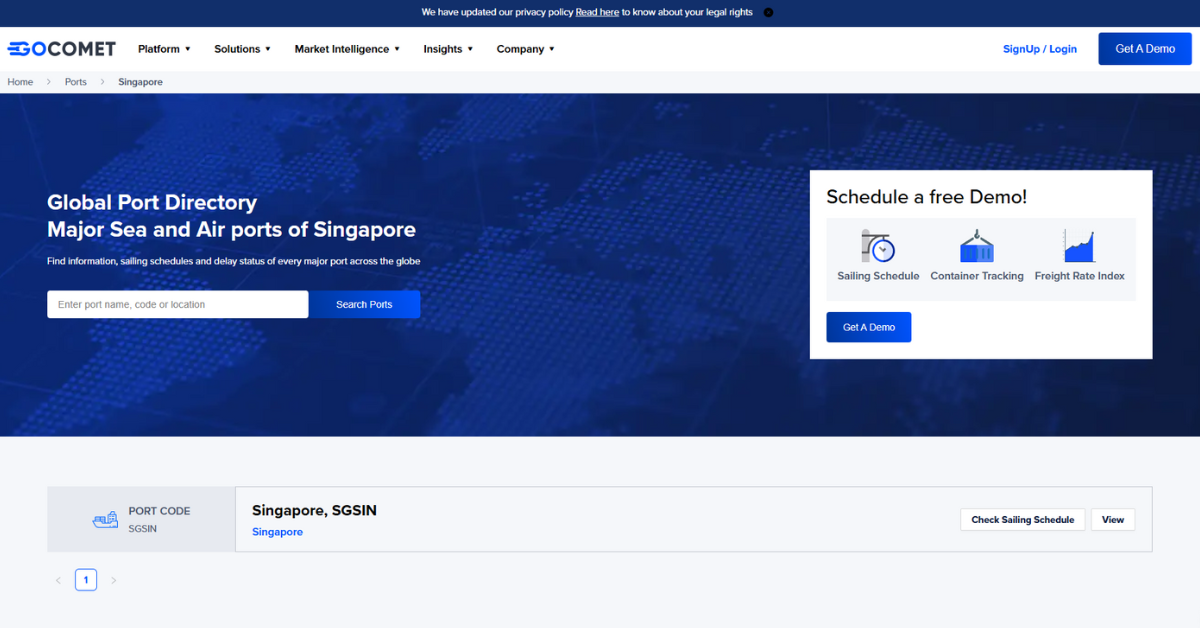
Task: Open the Company dropdown menu
Action: pos(525,49)
